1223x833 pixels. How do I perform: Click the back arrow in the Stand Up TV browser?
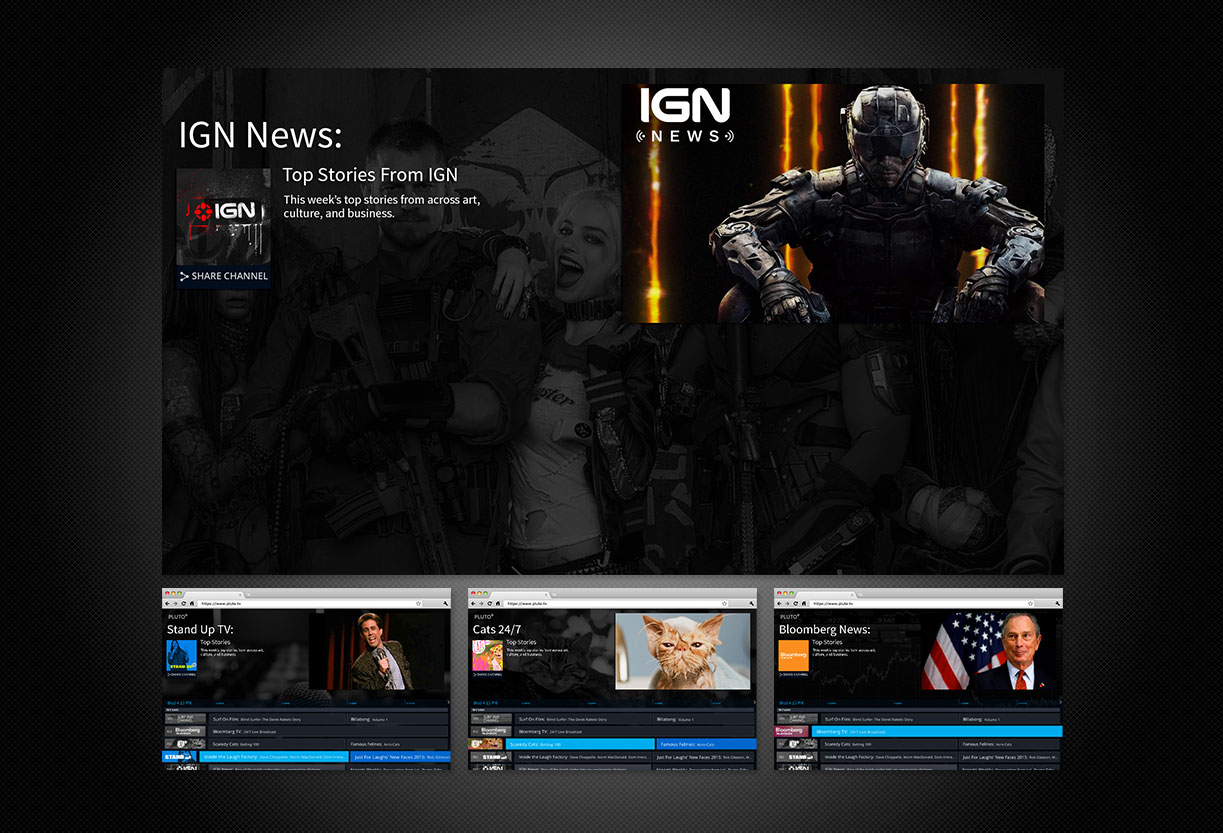click(167, 604)
